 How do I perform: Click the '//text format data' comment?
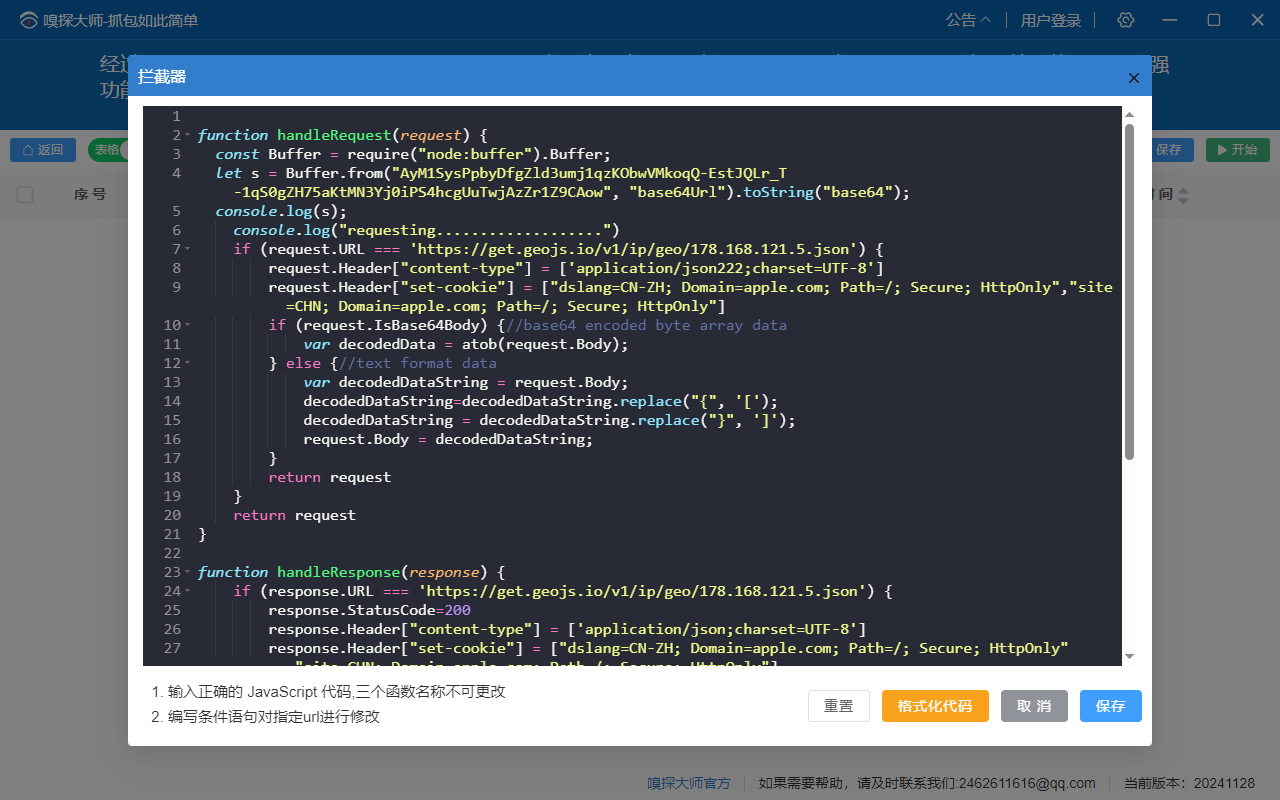418,363
